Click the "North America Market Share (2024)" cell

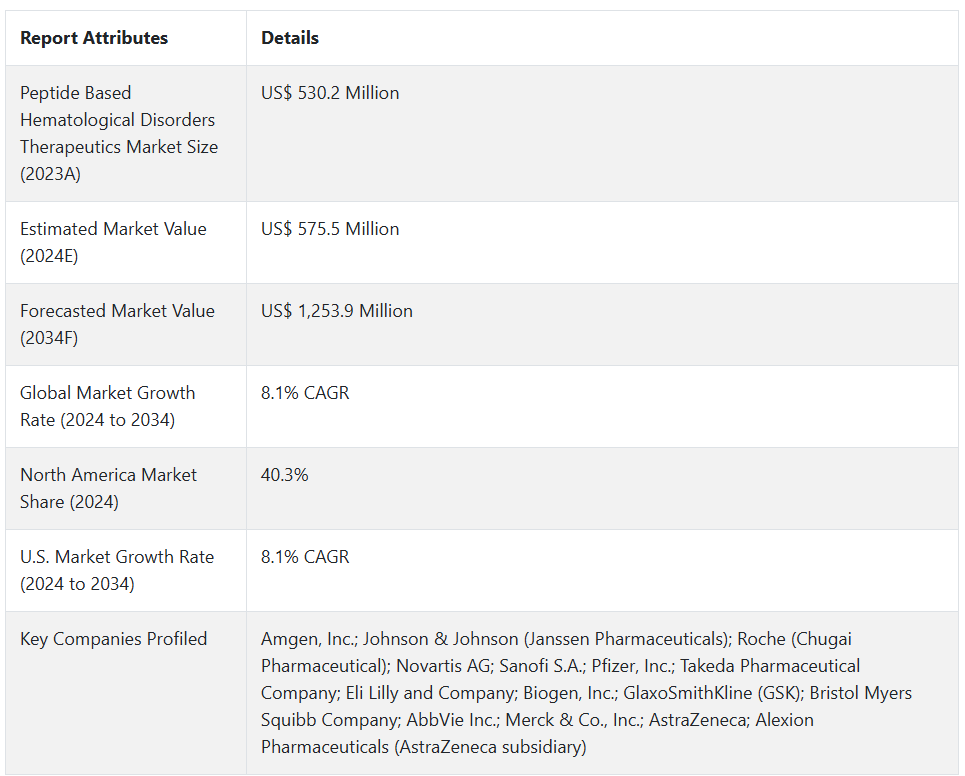tap(108, 488)
